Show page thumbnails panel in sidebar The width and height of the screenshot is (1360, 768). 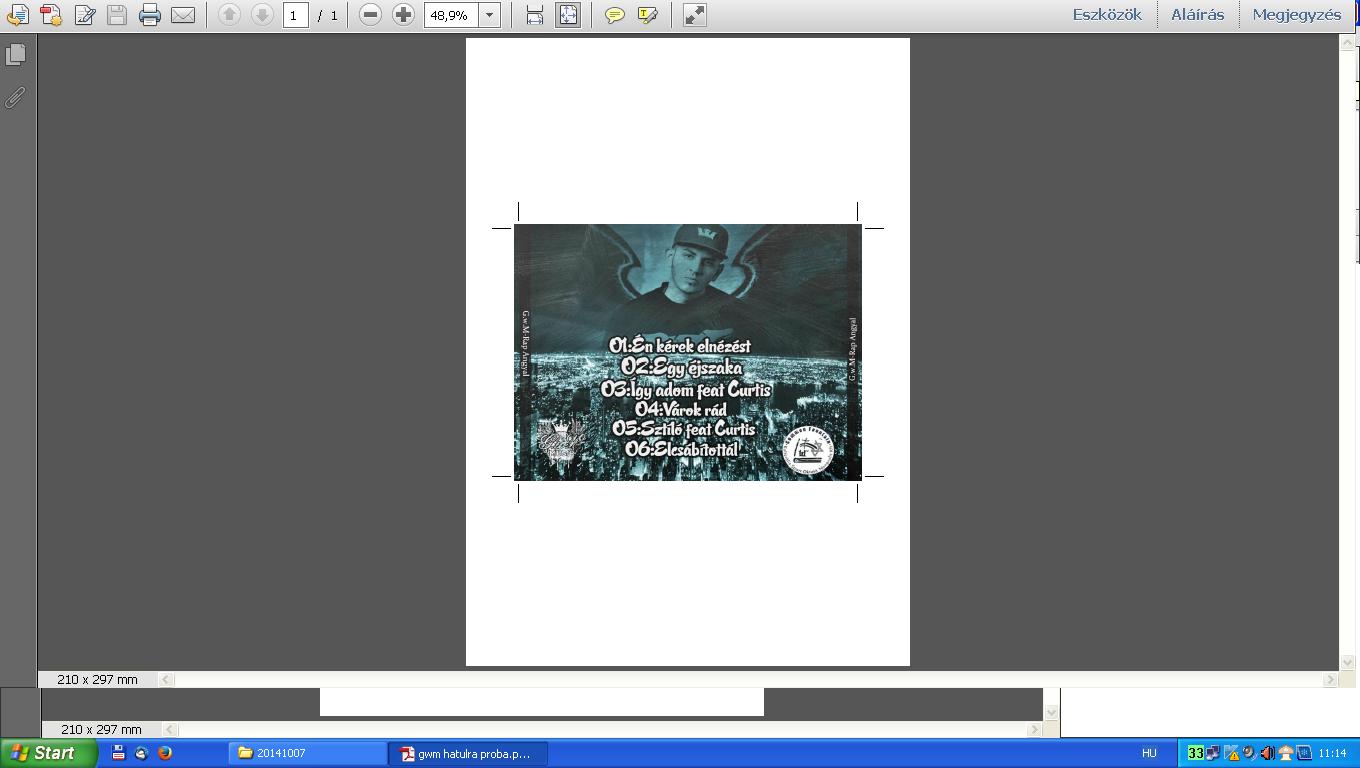click(x=16, y=55)
